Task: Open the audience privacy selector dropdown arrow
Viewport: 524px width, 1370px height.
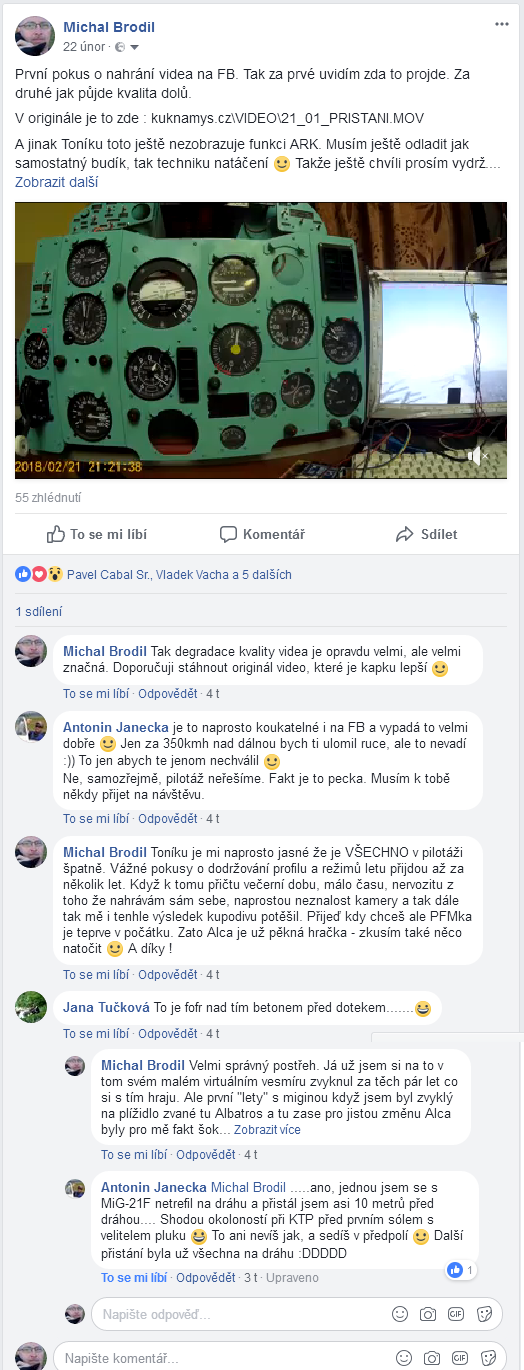Action: (134, 47)
